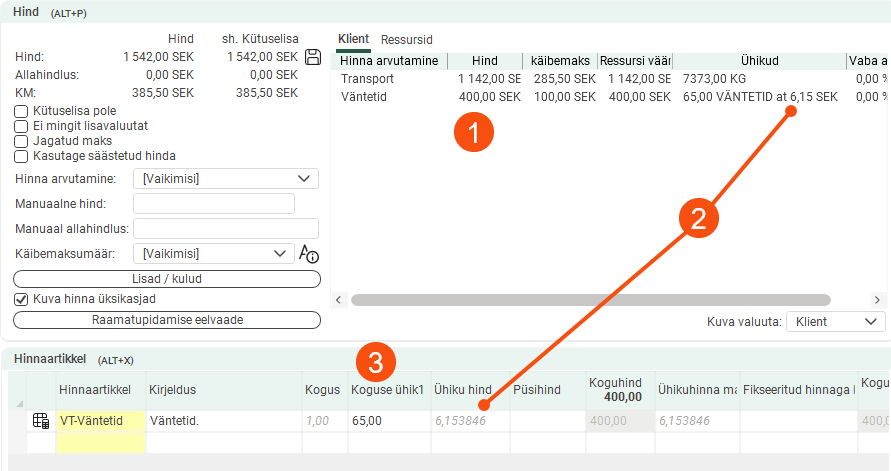Click the Raamatupidamise eelvaade button

[166, 320]
